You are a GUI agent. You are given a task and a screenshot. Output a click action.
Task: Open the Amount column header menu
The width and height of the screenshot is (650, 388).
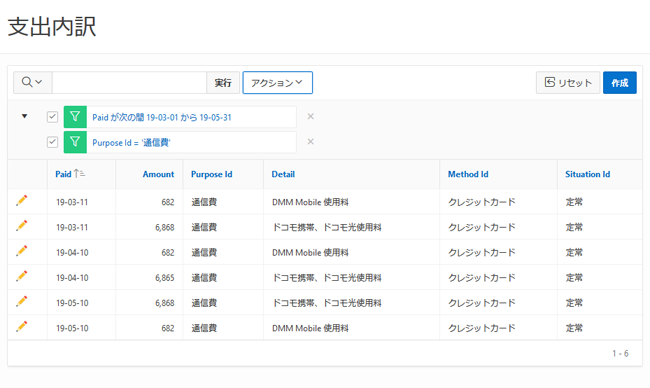[158, 174]
